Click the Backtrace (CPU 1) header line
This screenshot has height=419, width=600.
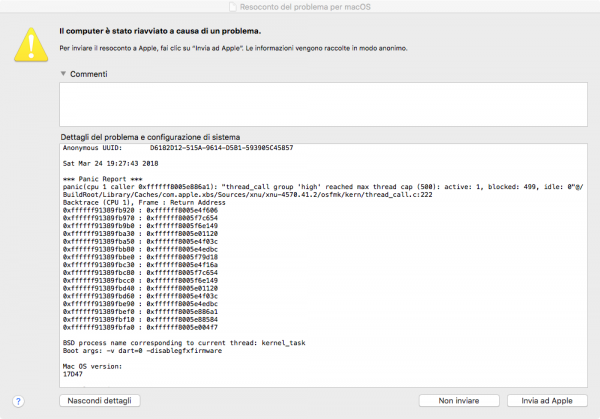click(x=144, y=202)
